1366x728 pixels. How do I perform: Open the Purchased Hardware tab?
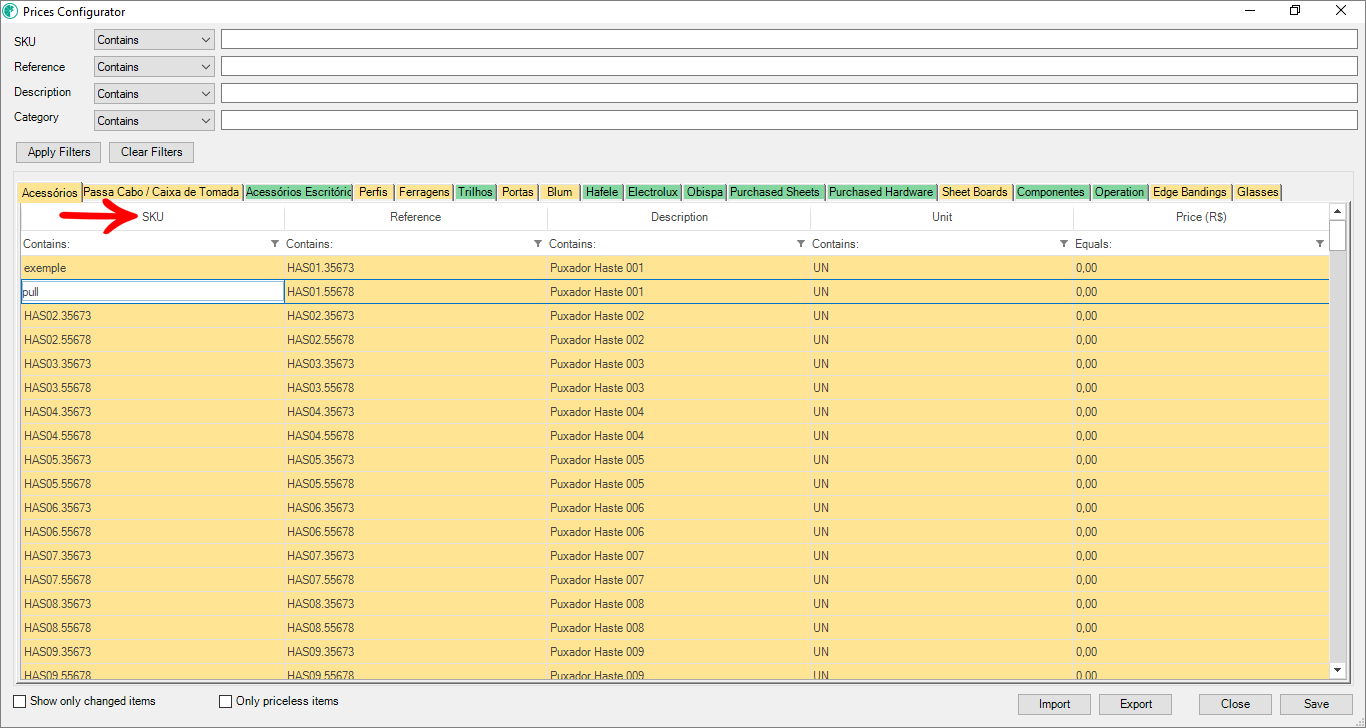[881, 192]
